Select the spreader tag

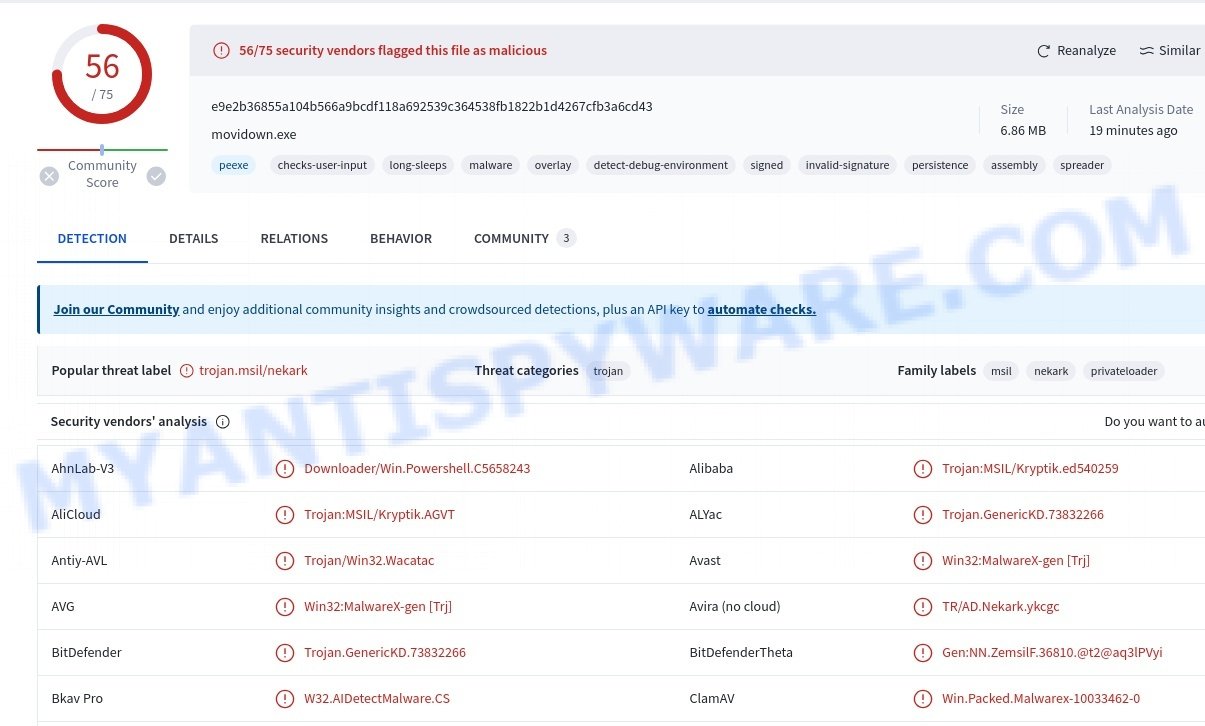pos(1082,165)
